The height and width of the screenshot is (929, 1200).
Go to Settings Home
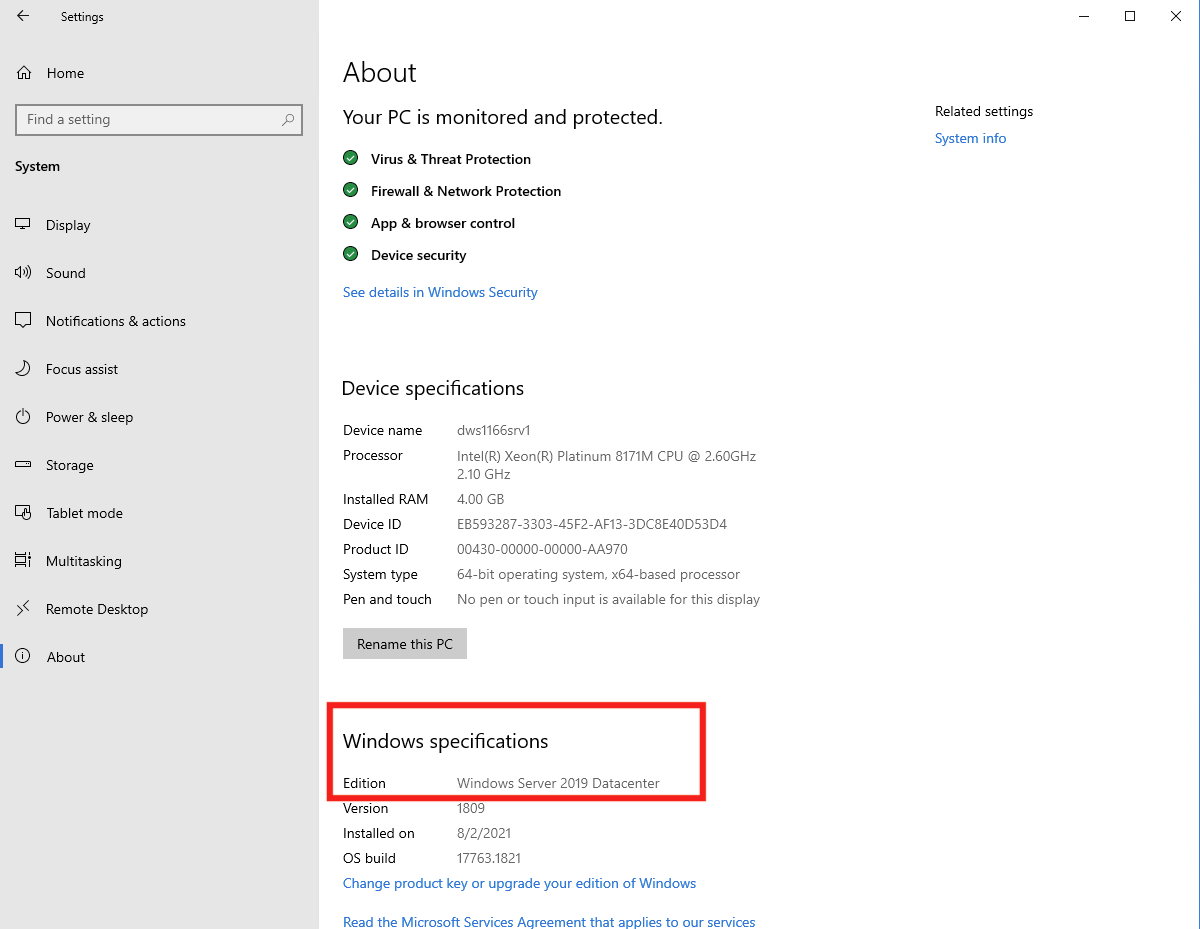[159, 73]
